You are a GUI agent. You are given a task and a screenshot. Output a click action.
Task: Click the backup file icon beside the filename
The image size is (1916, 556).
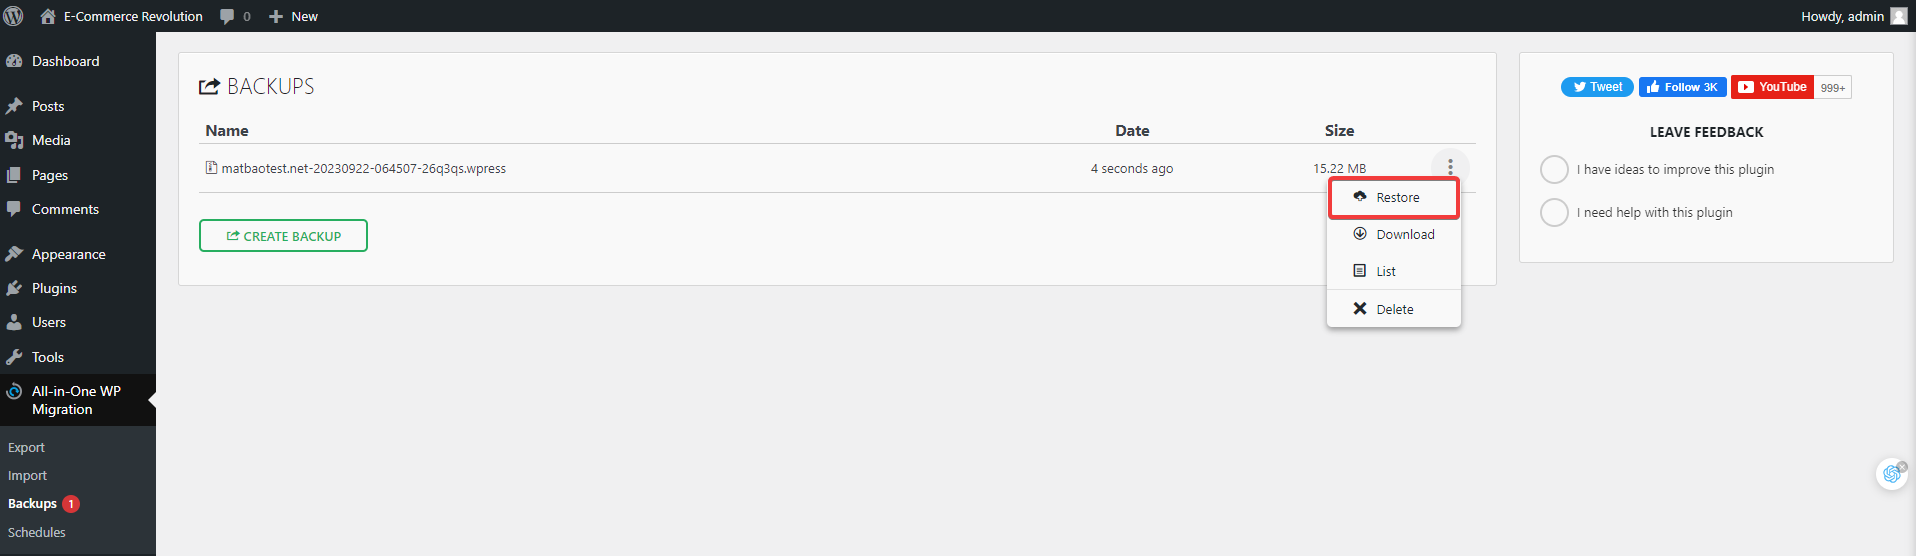[211, 168]
